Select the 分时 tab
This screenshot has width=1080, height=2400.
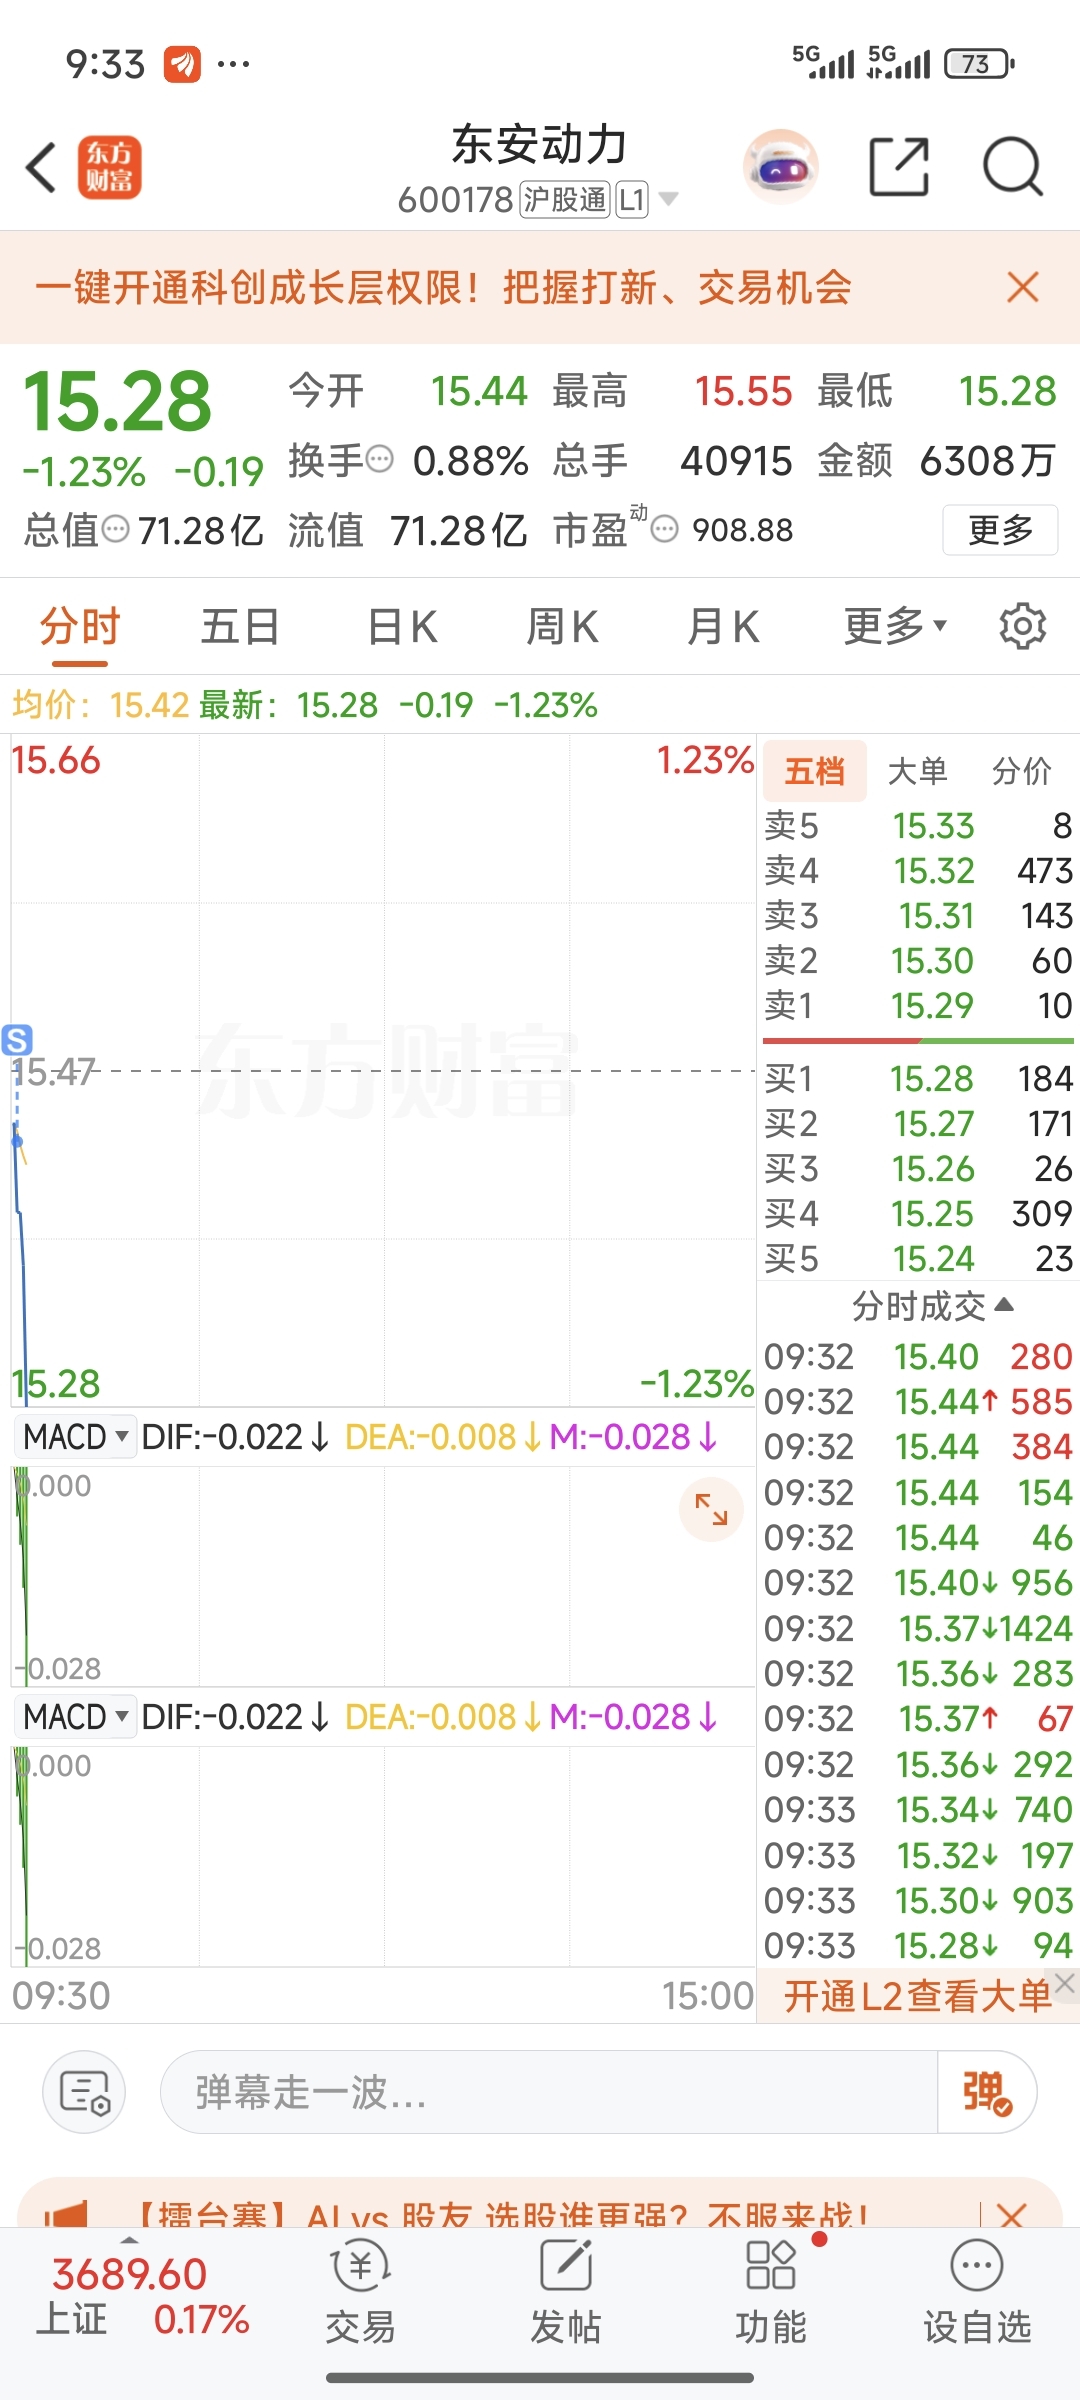pos(80,627)
